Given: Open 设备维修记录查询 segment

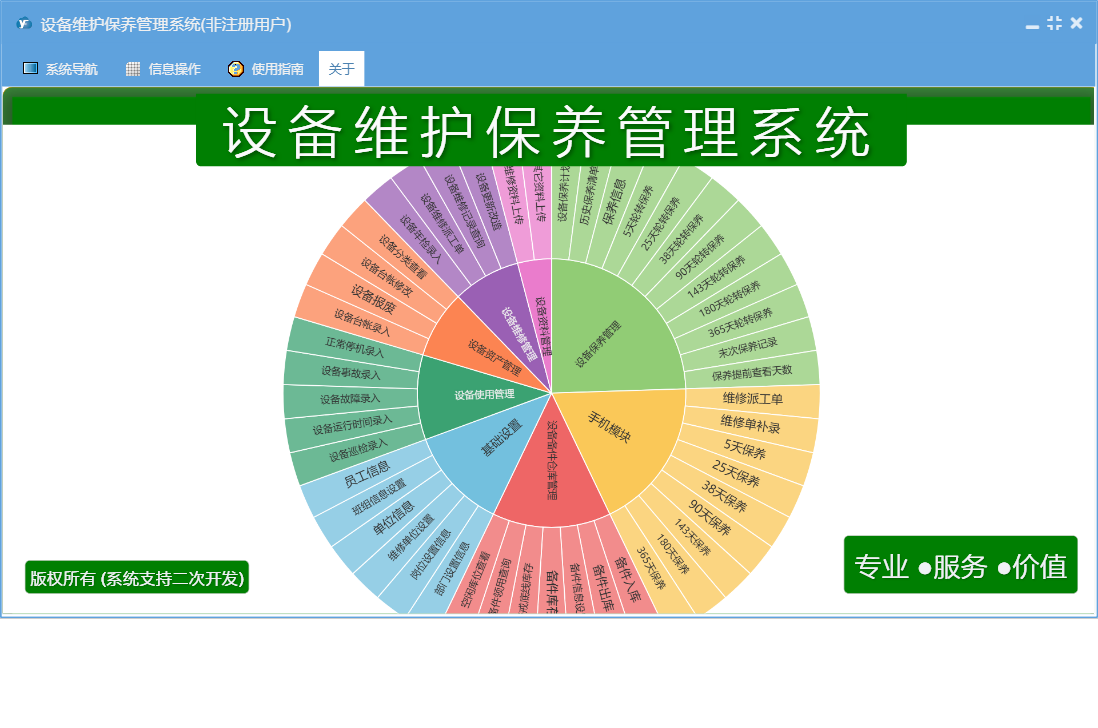Looking at the screenshot, I should (x=465, y=211).
